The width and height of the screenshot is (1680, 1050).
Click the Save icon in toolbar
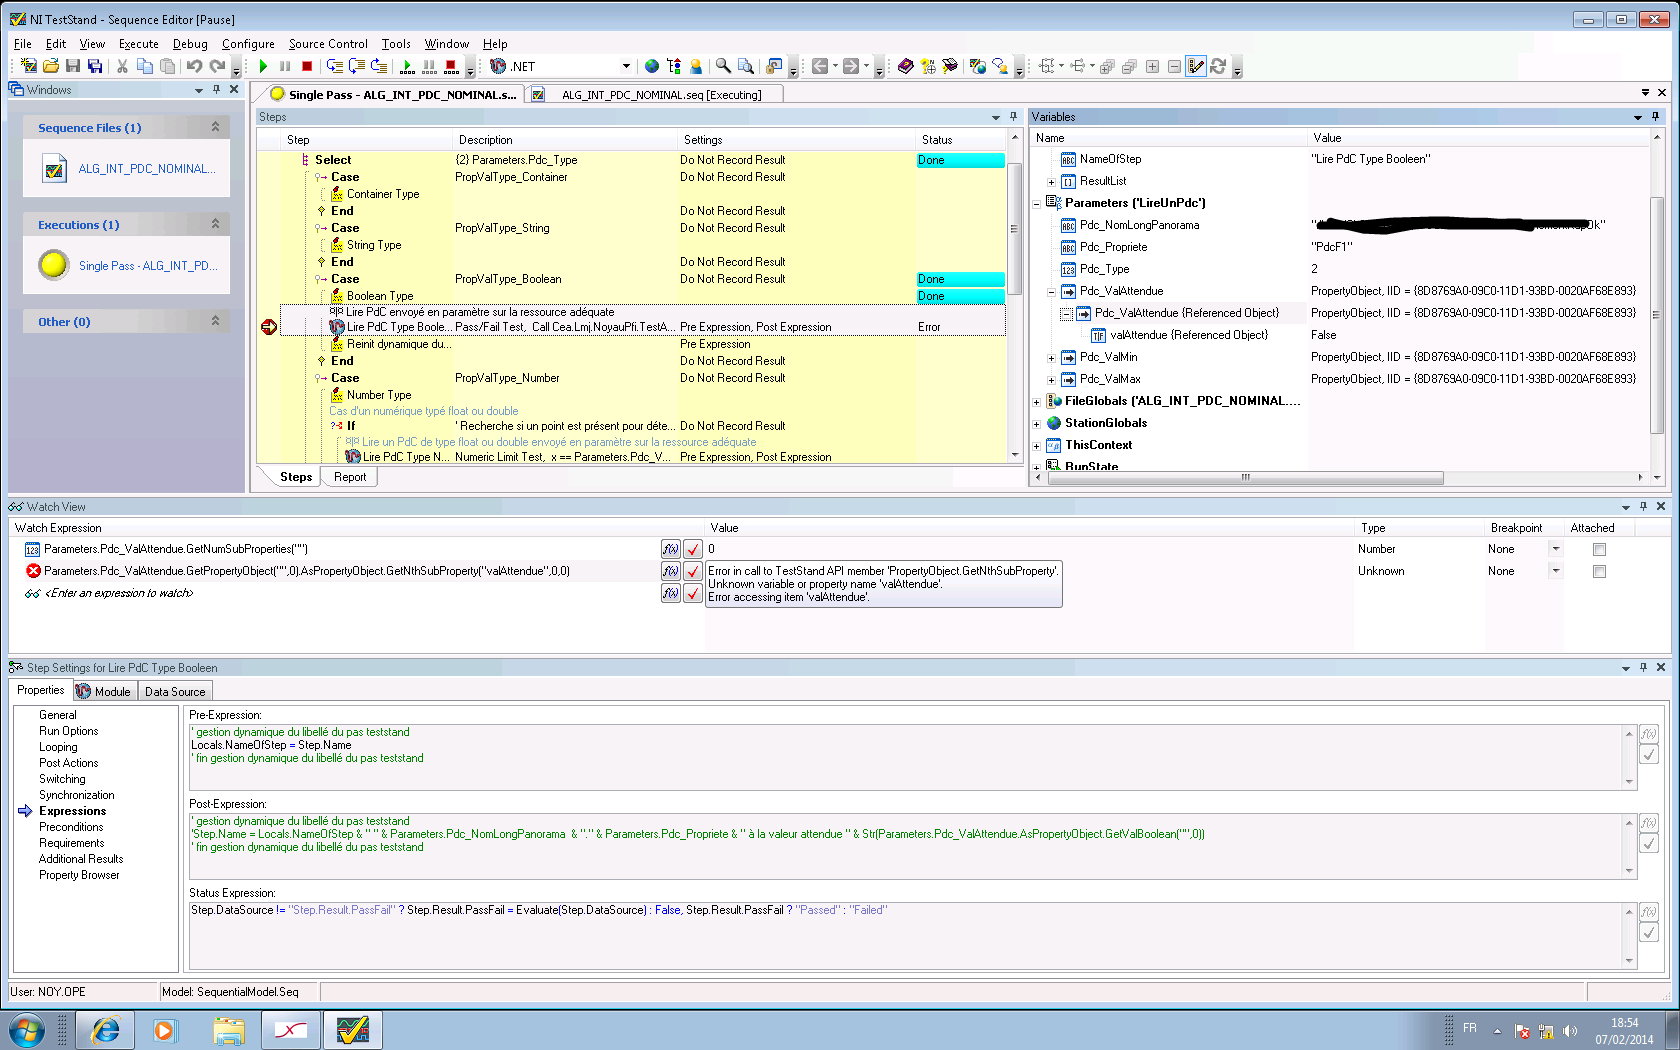(73, 66)
